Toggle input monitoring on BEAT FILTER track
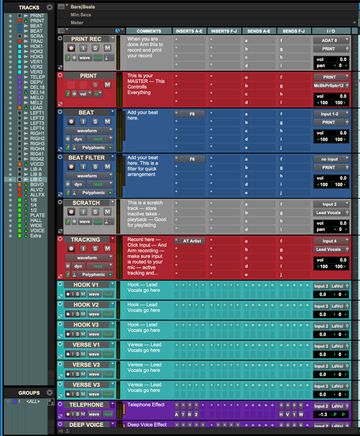The image size is (360, 436). (x=83, y=167)
